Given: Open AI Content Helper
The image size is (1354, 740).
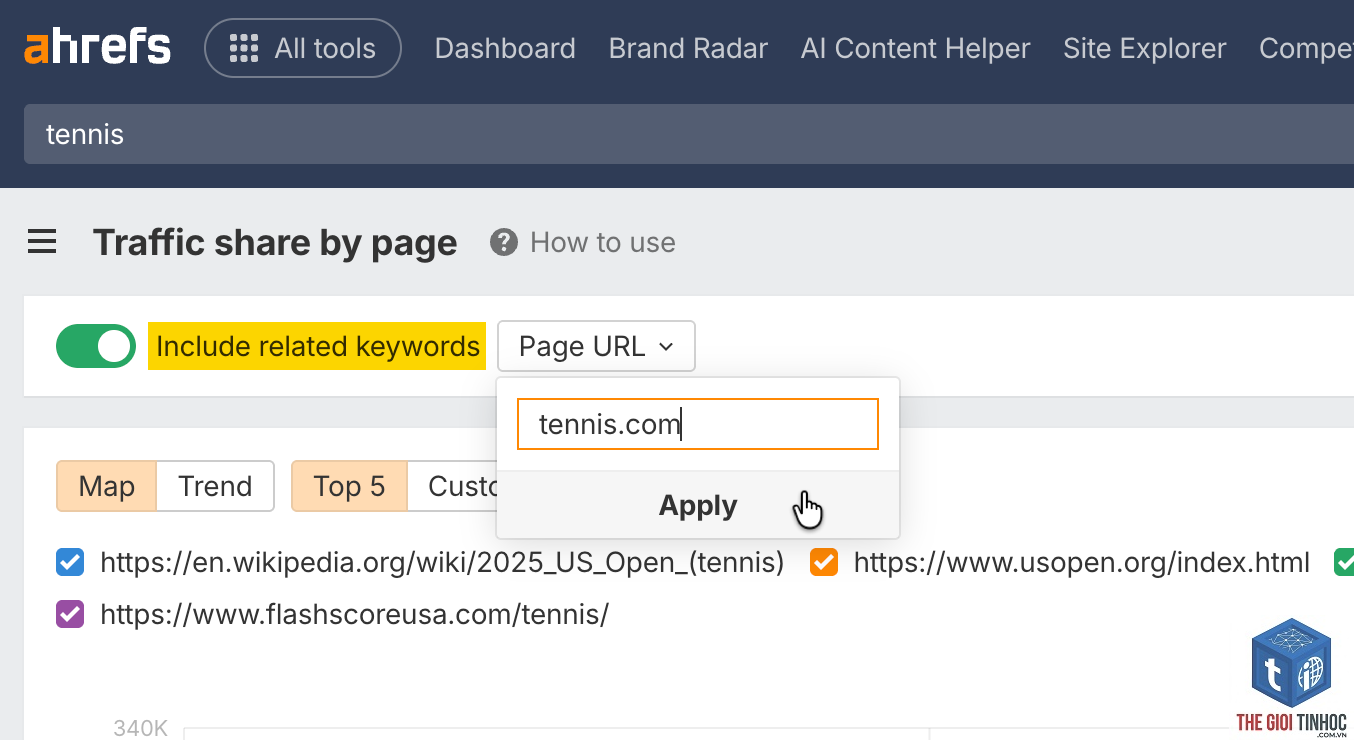Looking at the screenshot, I should point(915,48).
